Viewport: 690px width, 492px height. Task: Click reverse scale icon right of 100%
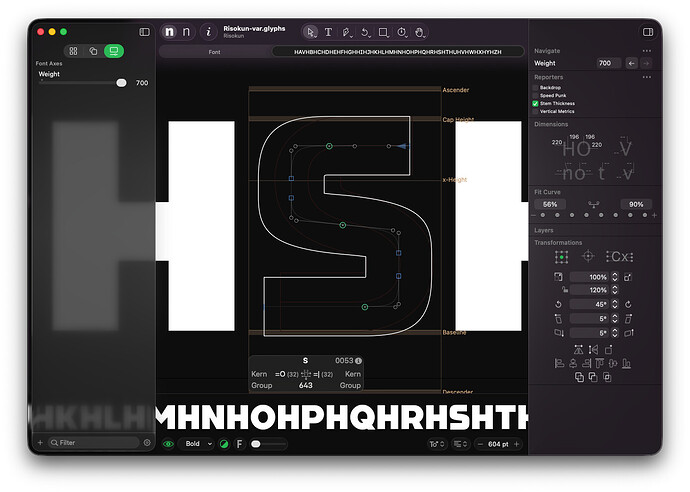(x=628, y=277)
